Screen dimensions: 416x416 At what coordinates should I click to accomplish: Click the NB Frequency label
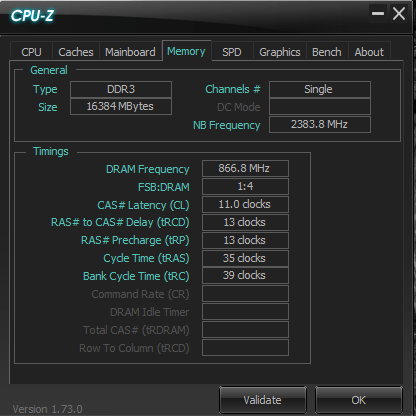coord(227,125)
